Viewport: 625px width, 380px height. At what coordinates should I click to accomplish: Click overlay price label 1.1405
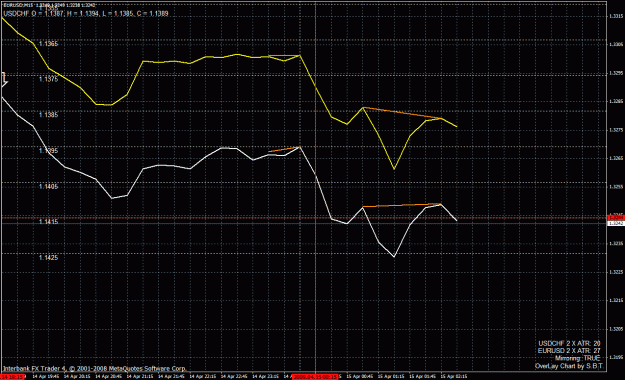(x=49, y=186)
